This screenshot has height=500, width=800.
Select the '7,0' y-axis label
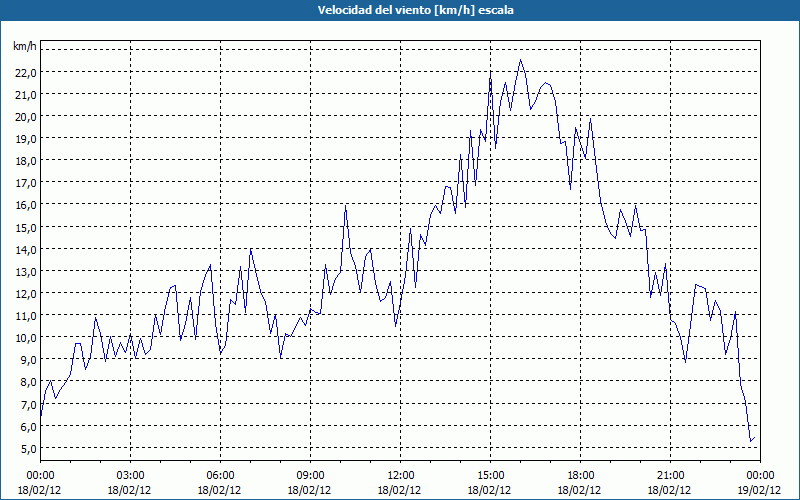tap(28, 405)
